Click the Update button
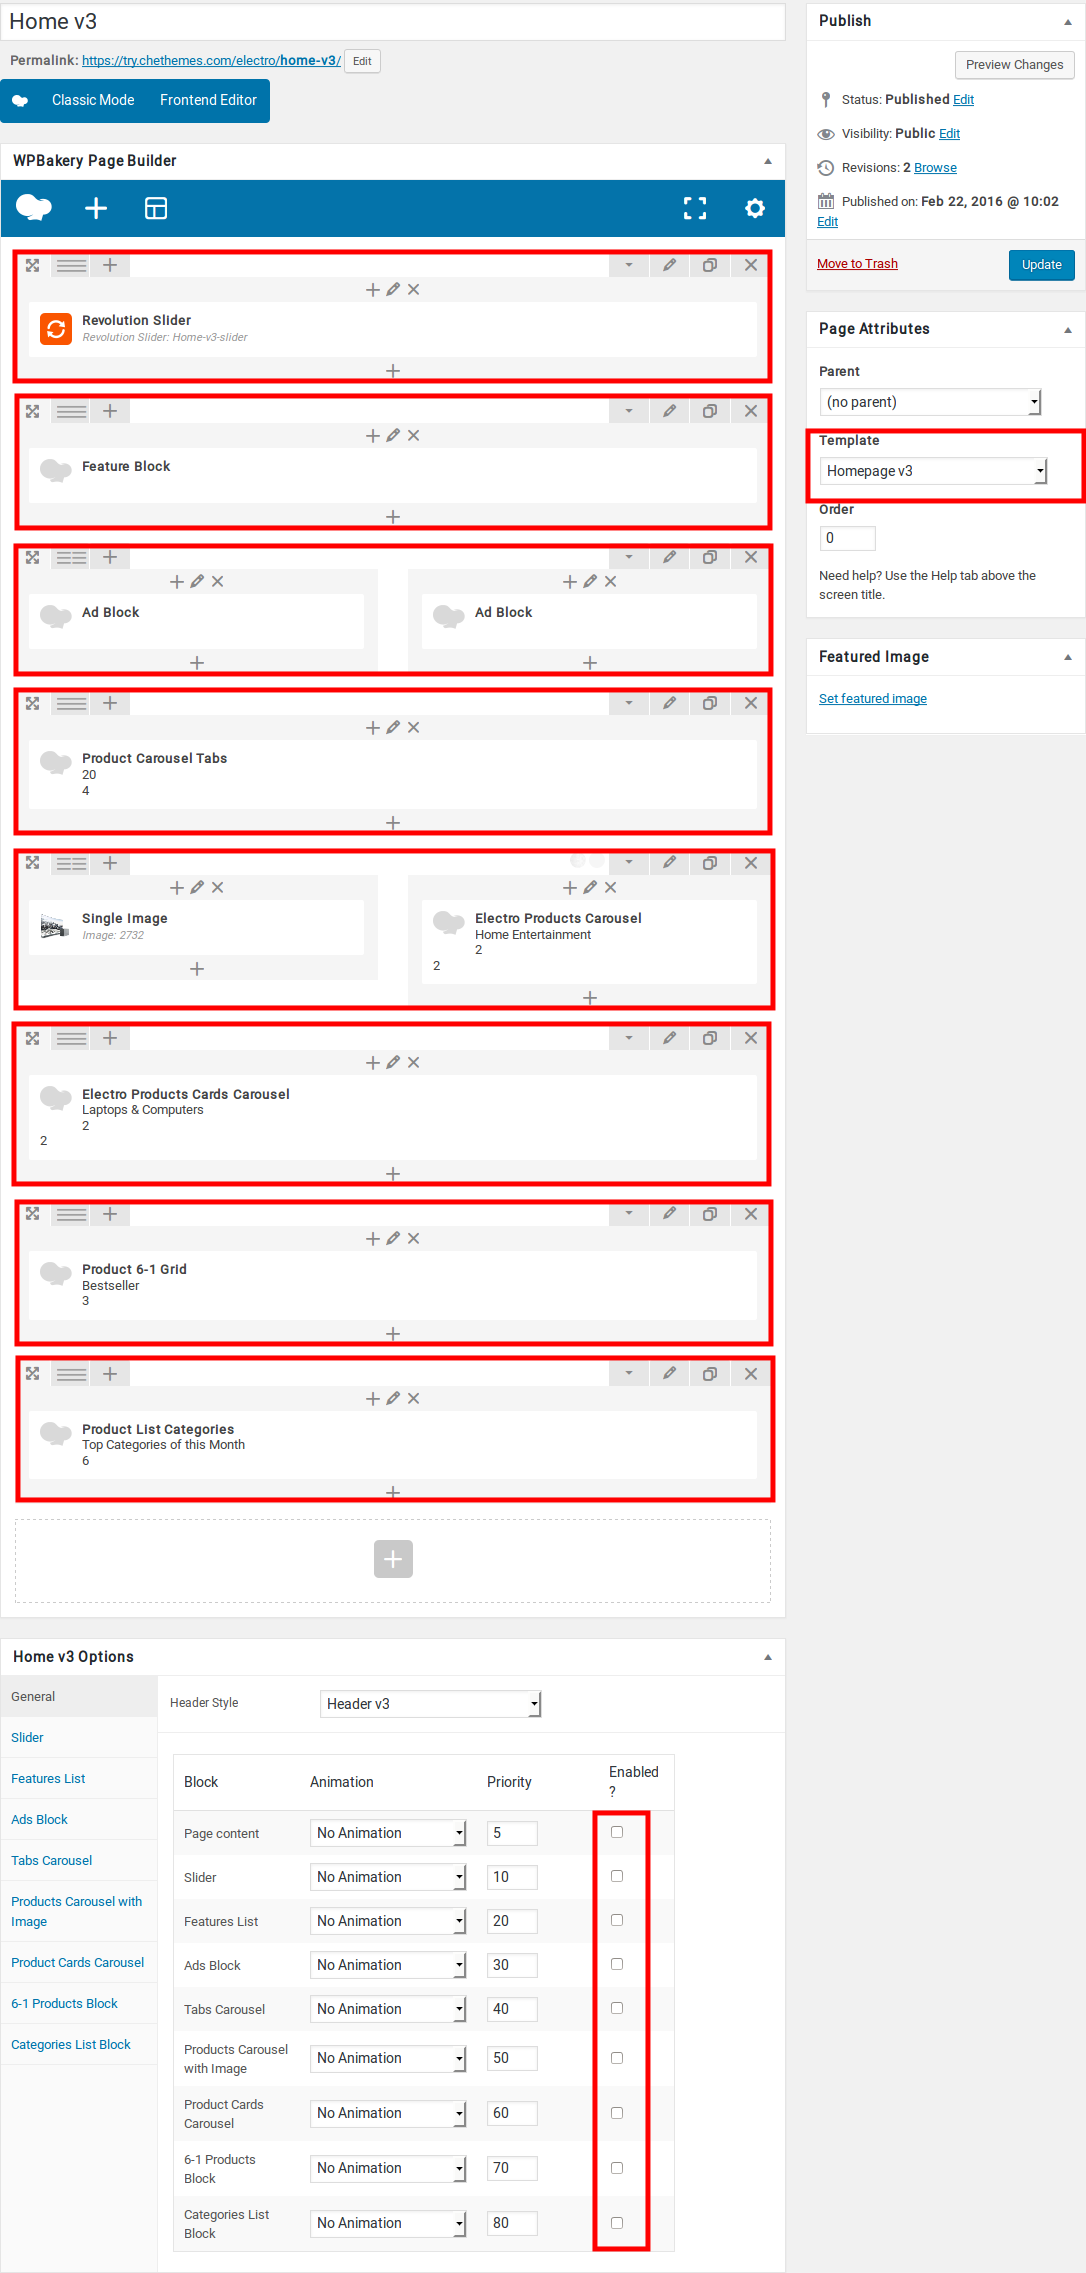Screen dimensions: 1086x2273 [x=1041, y=265]
